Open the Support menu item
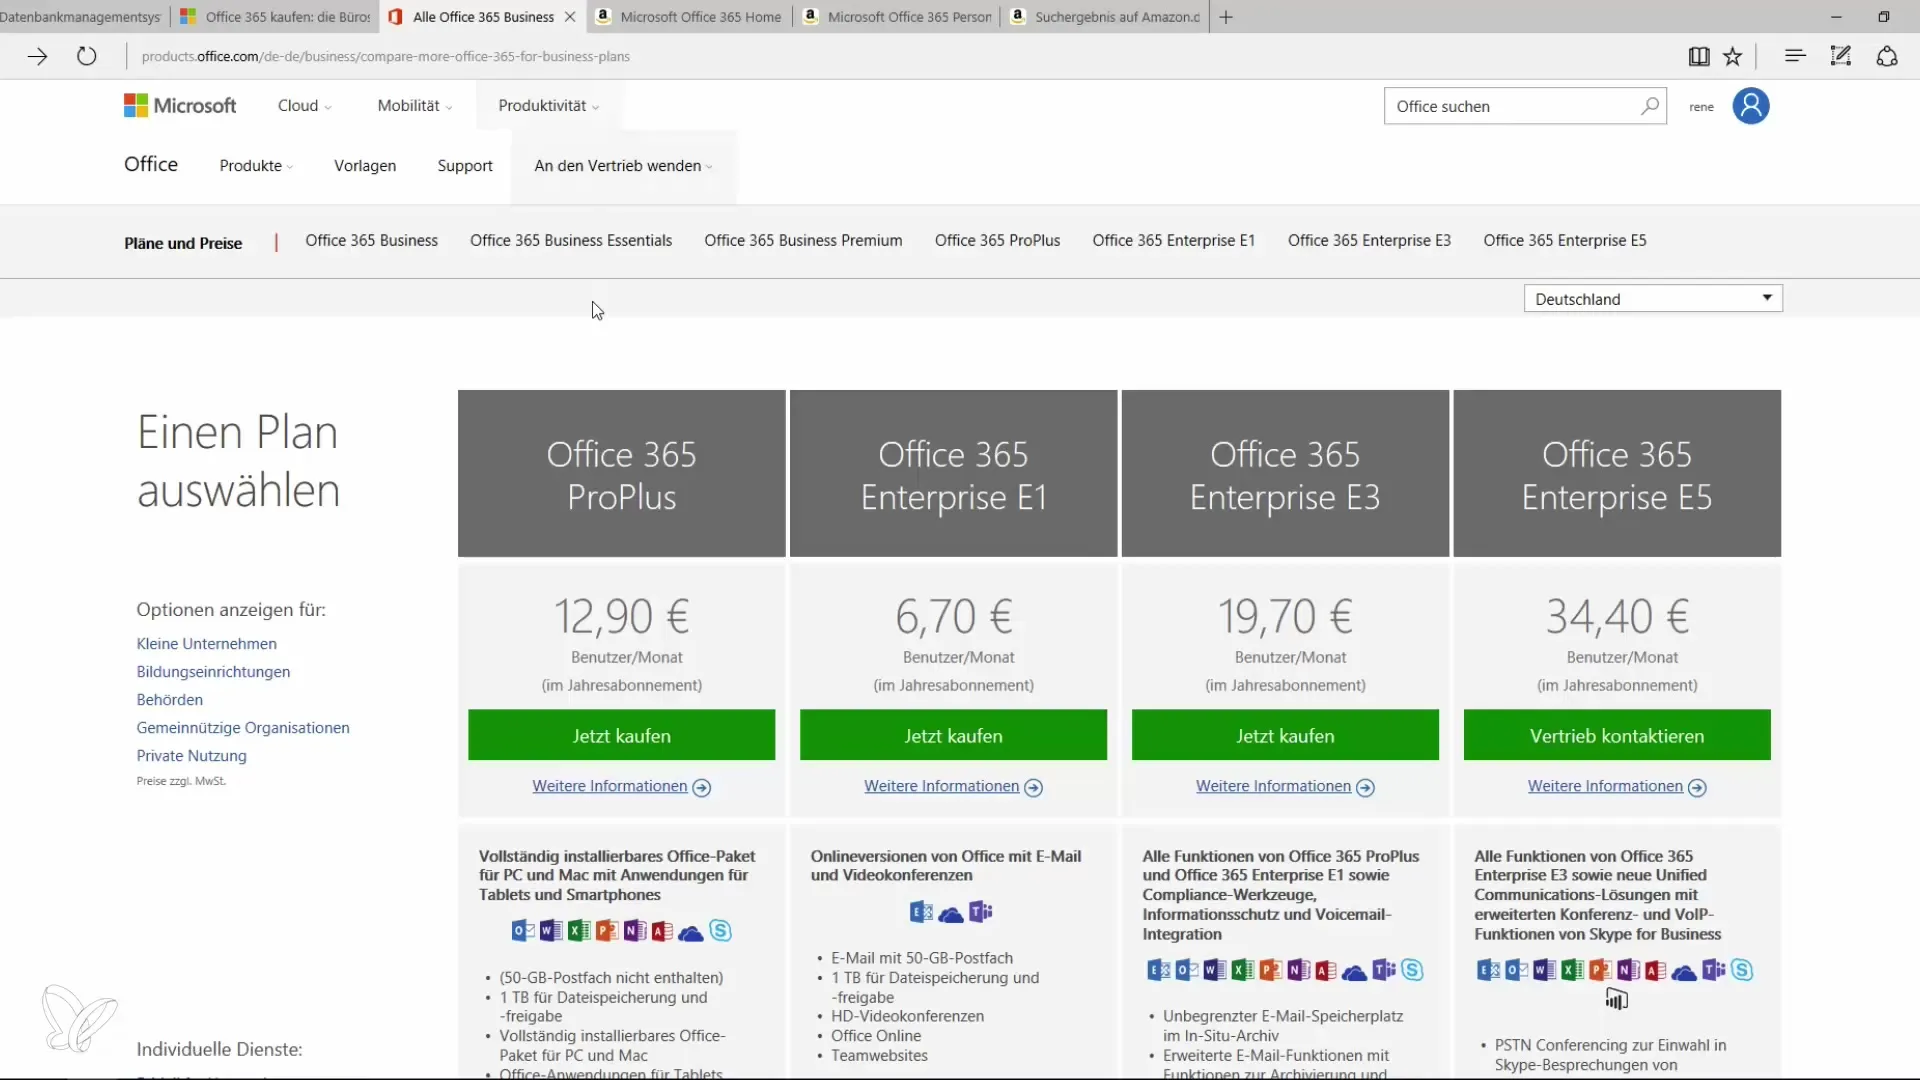This screenshot has height=1080, width=1920. click(465, 165)
